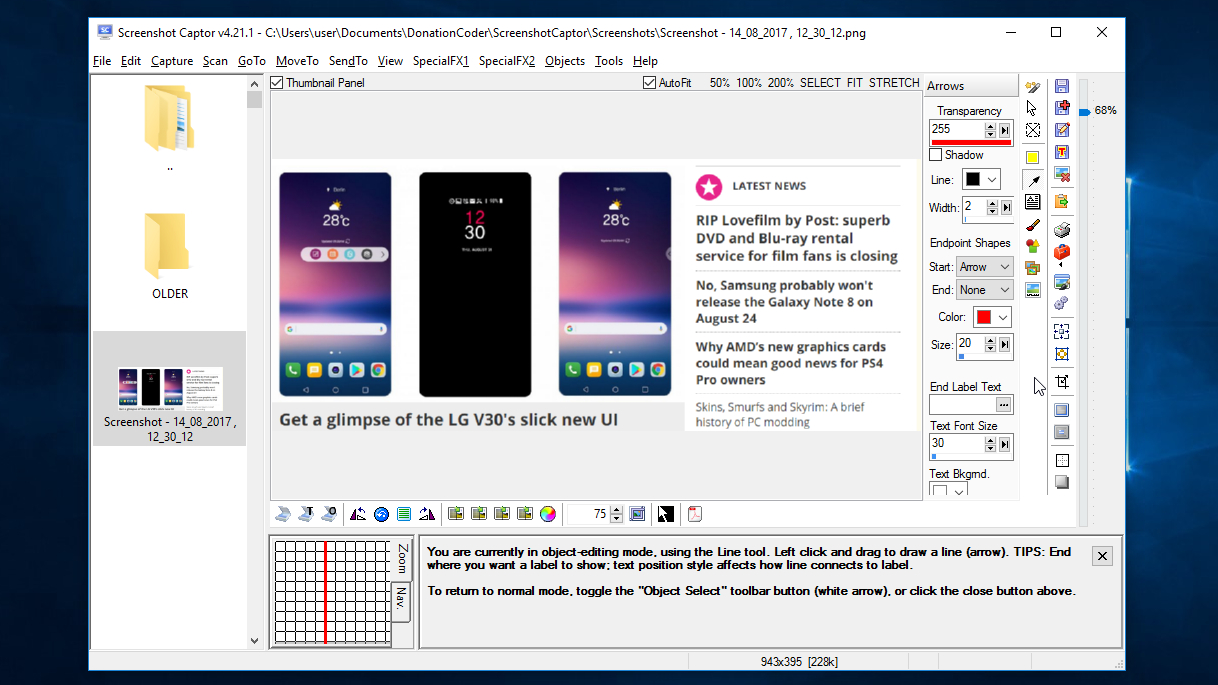Close the object-editing mode hint panel
The image size is (1218, 685).
[1102, 556]
